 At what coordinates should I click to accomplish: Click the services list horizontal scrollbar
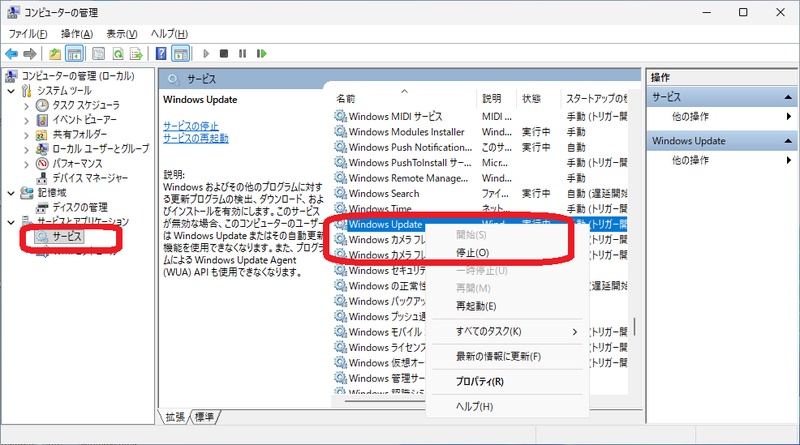[385, 402]
